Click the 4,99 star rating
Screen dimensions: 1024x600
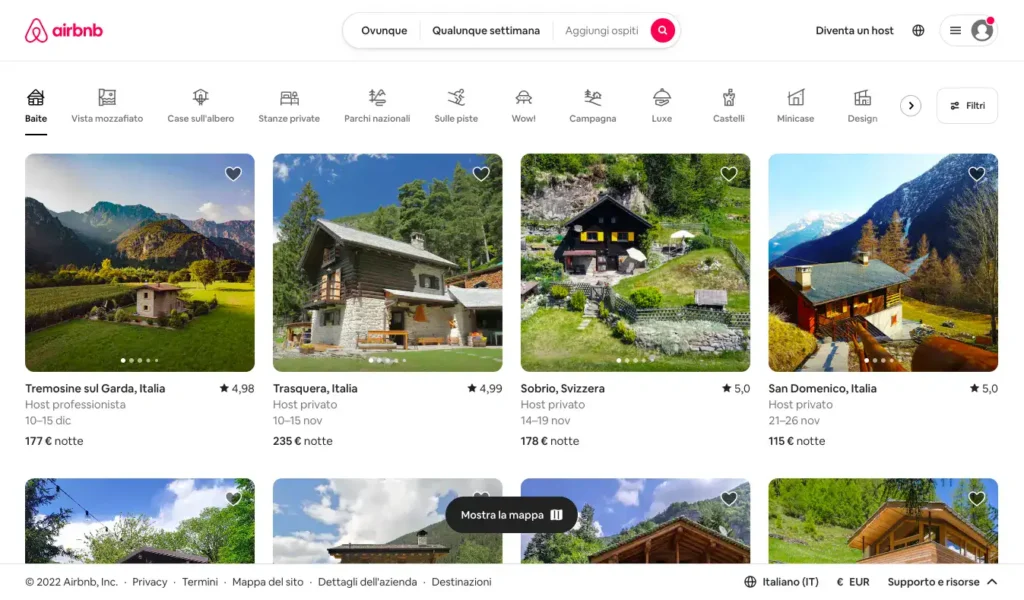(485, 388)
